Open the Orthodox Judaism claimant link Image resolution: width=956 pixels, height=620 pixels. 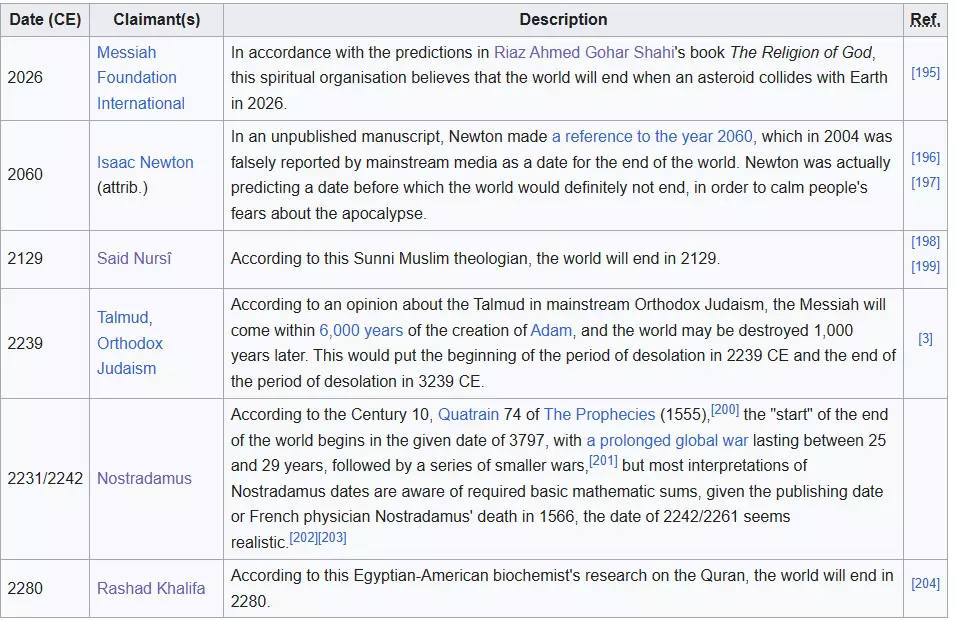coord(130,356)
